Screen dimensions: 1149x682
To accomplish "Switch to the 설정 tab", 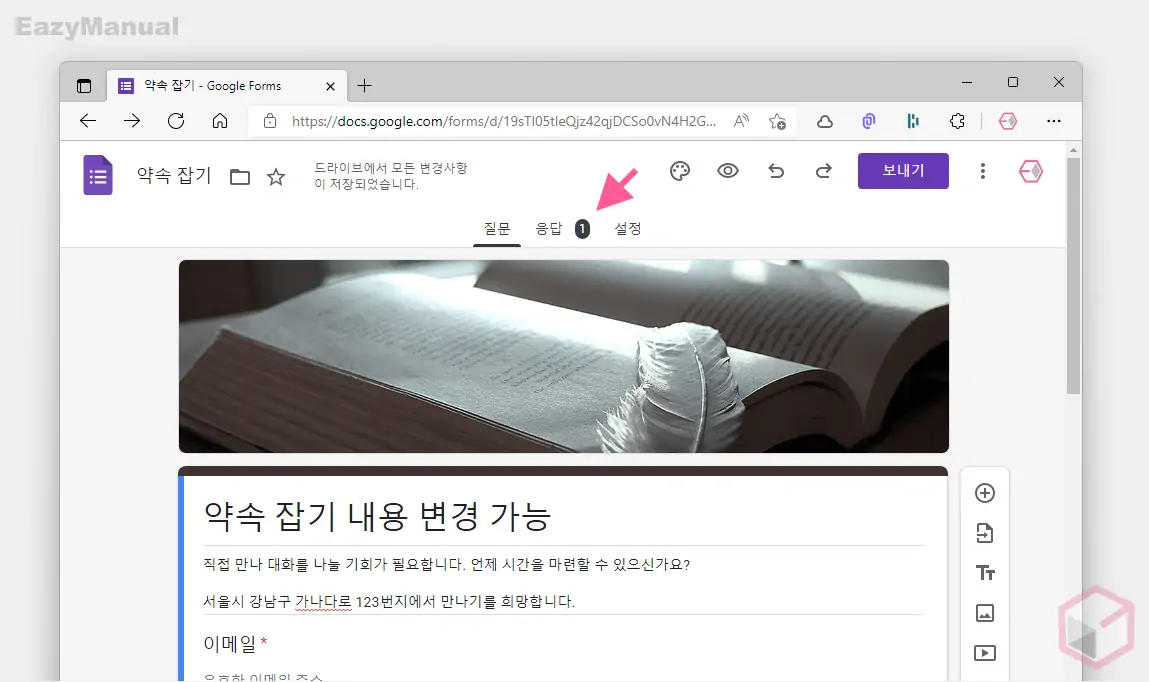I will (x=628, y=229).
